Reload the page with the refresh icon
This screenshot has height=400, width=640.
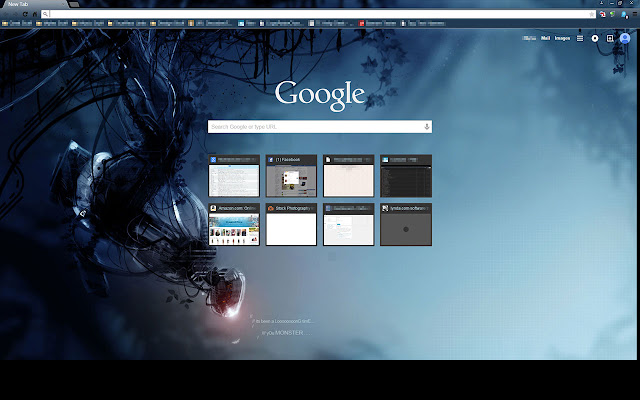(25, 14)
